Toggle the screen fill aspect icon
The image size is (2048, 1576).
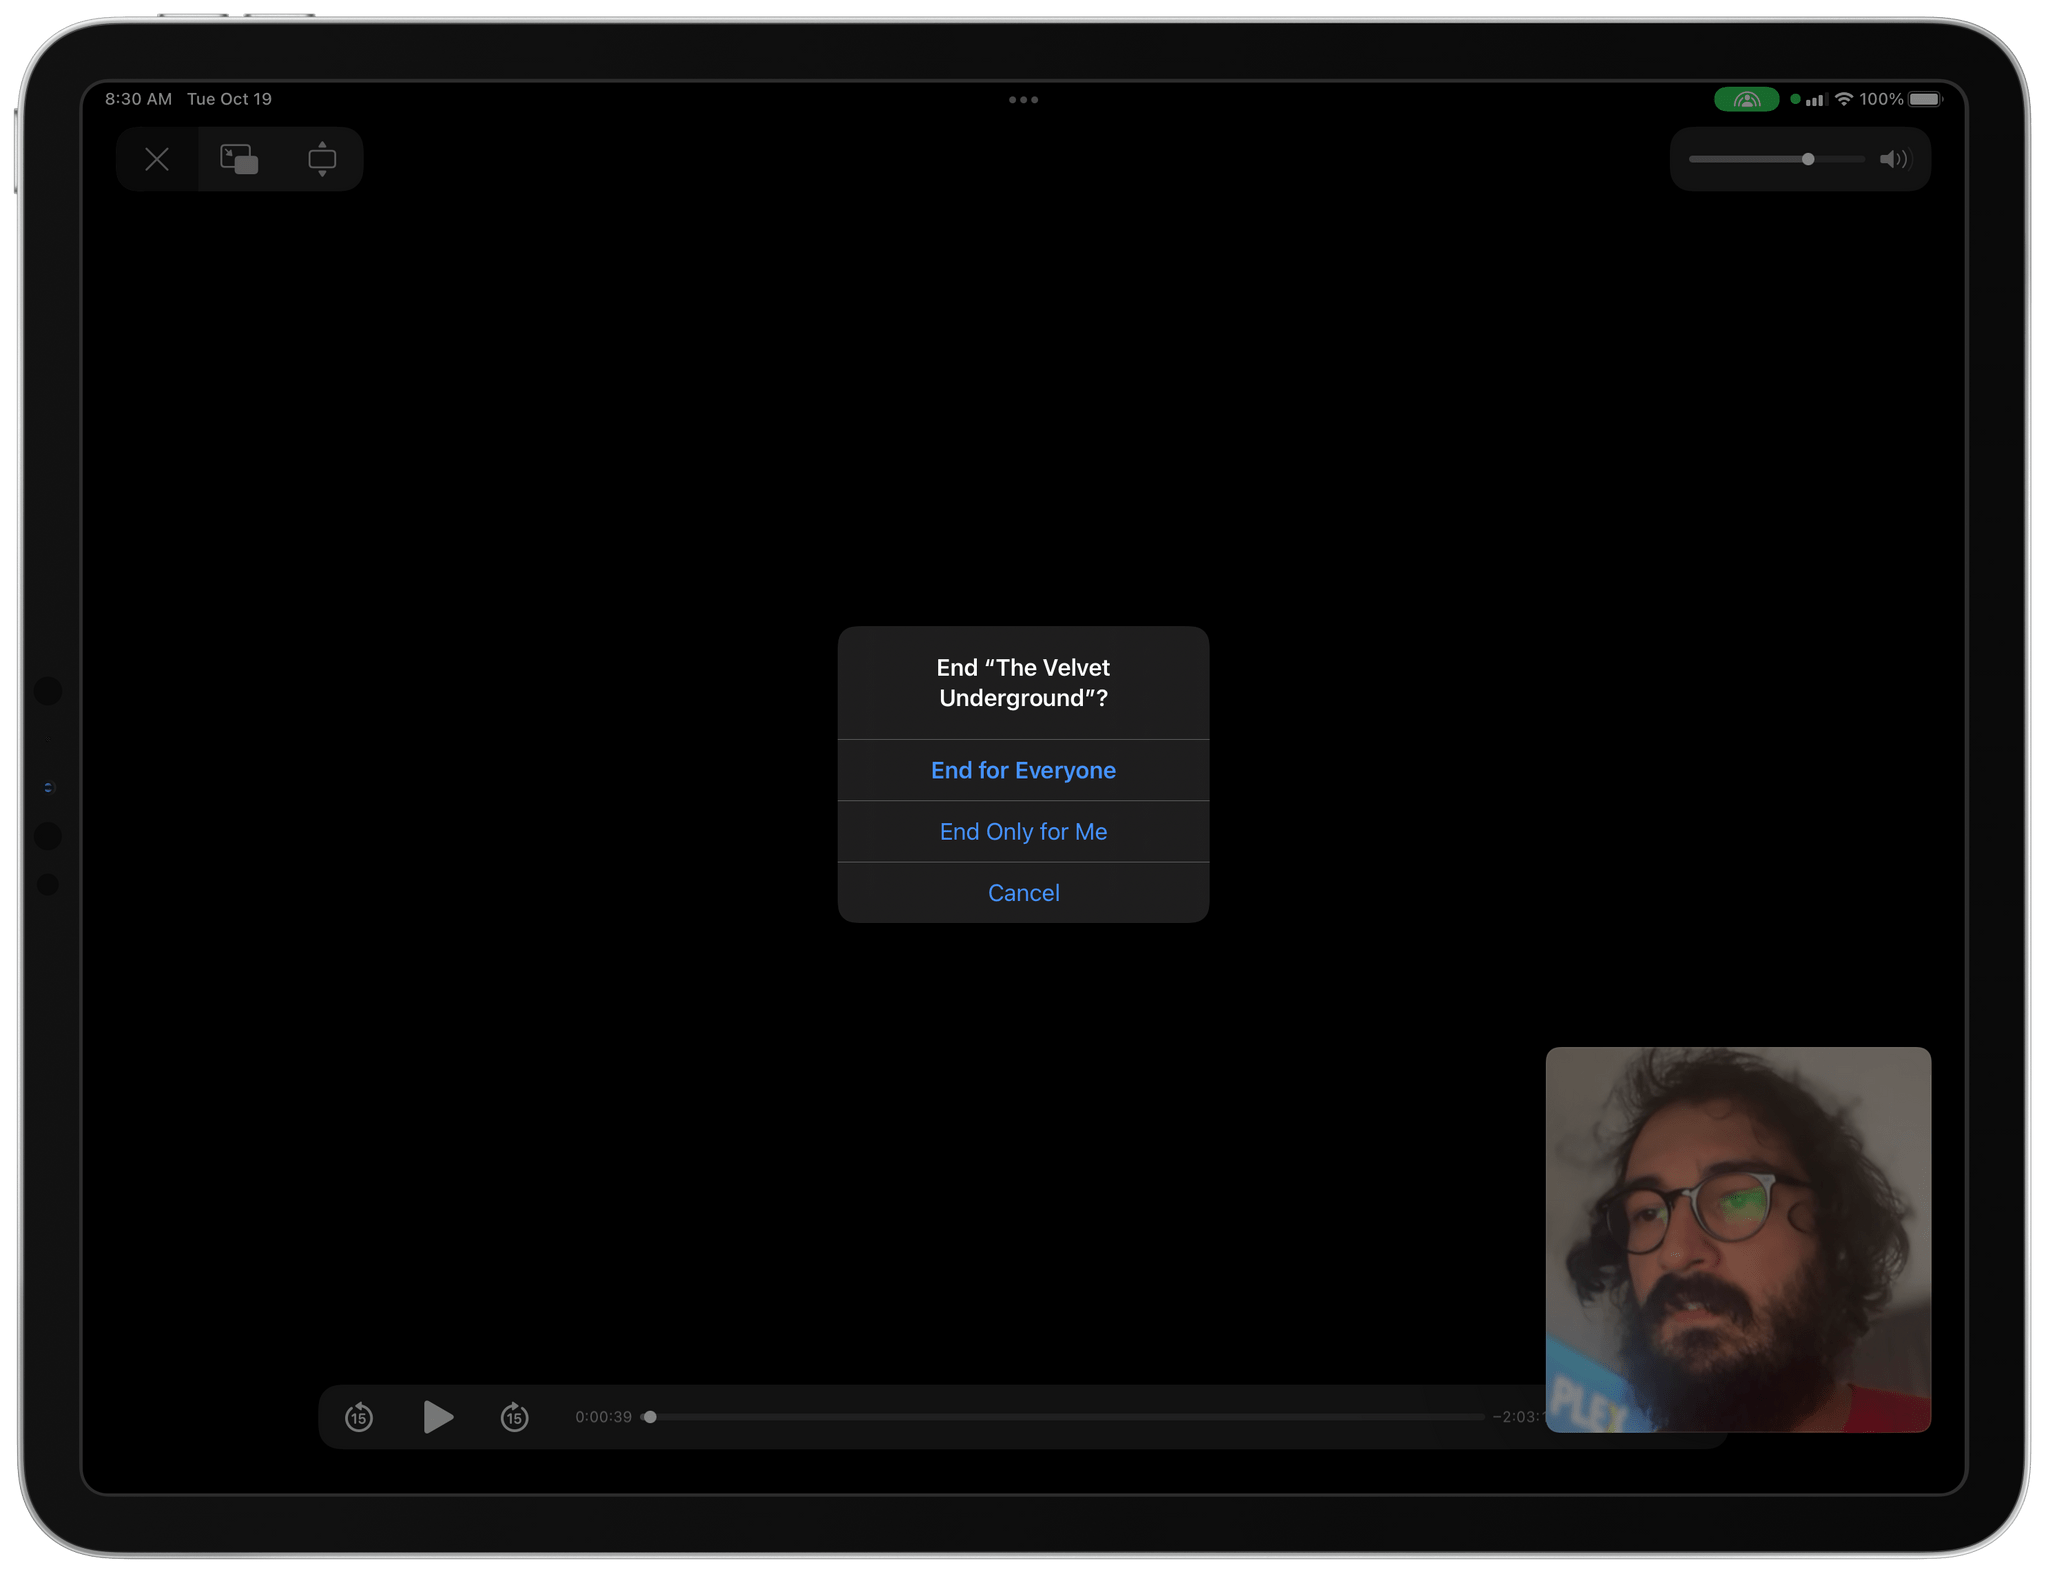322,159
